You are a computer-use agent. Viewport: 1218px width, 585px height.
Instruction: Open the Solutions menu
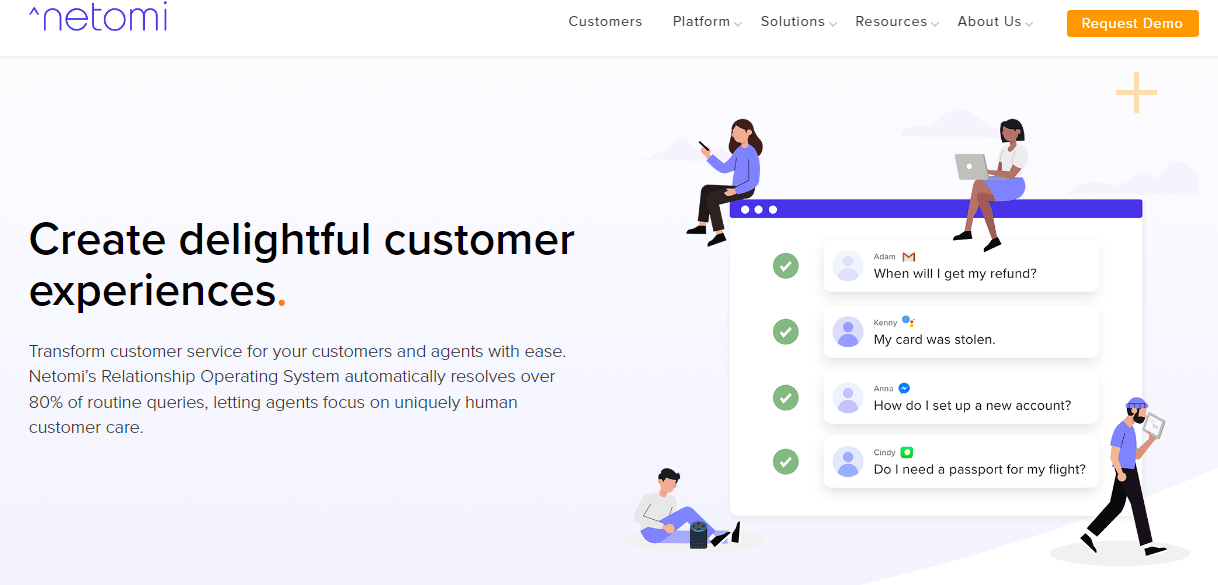[x=792, y=22]
